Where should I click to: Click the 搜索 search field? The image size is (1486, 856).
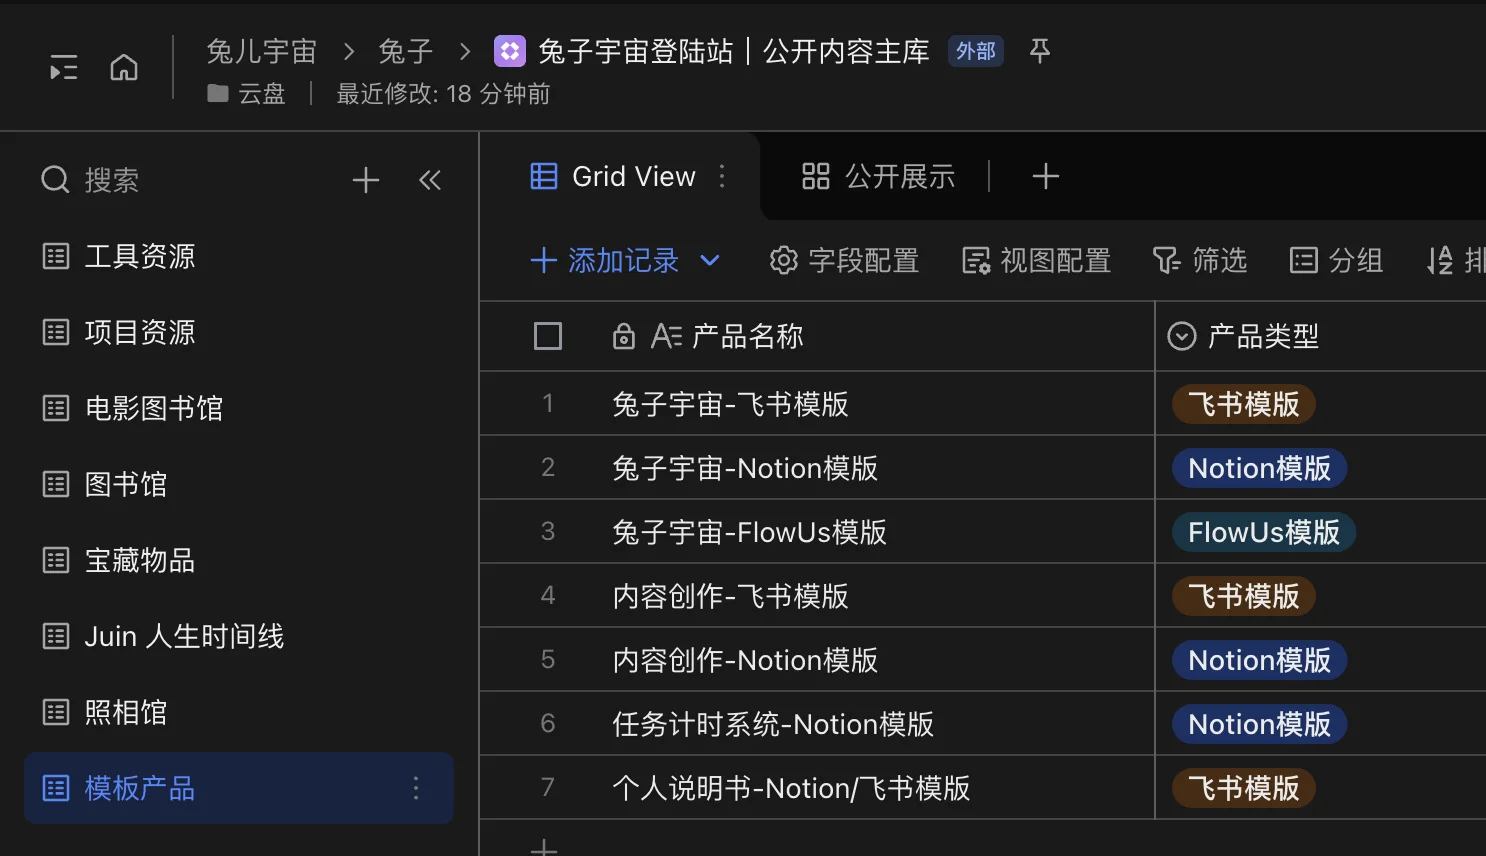[110, 180]
